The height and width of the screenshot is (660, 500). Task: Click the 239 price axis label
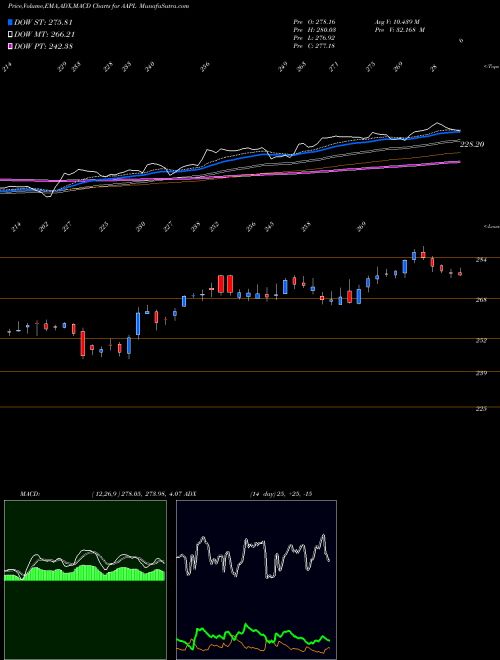click(481, 373)
